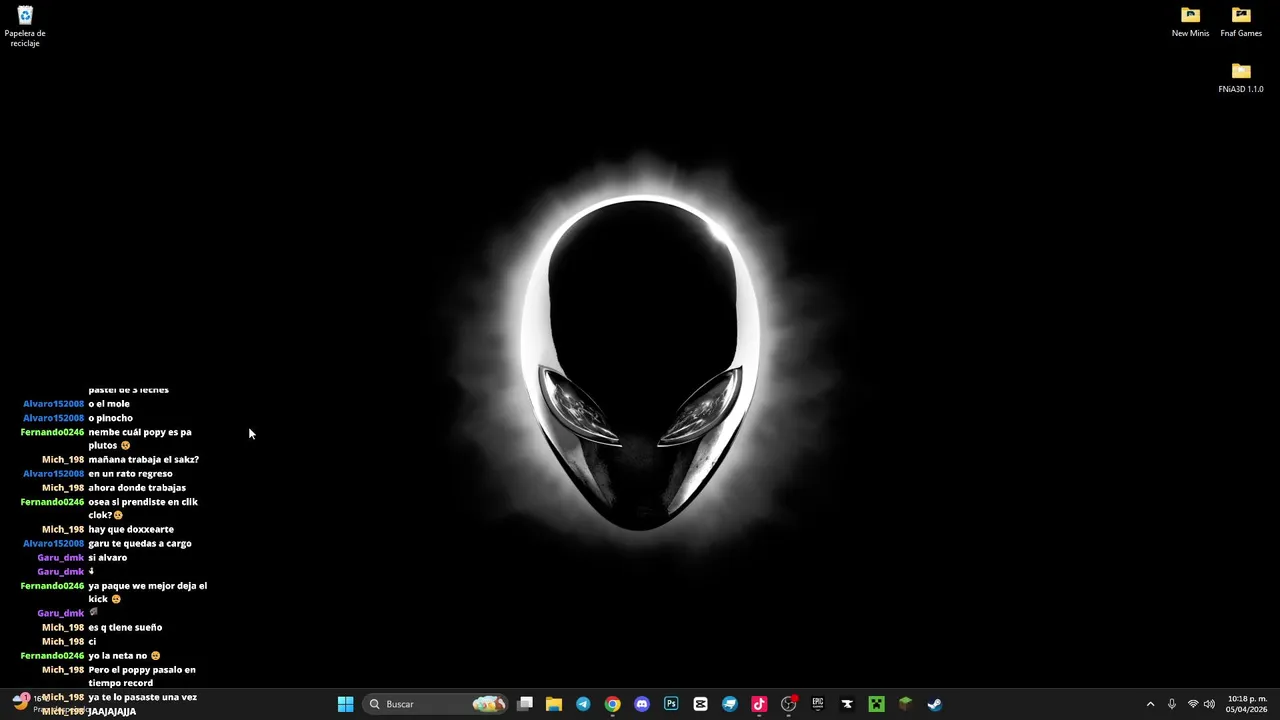Viewport: 1280px width, 720px height.
Task: Launch Photoshop from the taskbar
Action: click(671, 704)
